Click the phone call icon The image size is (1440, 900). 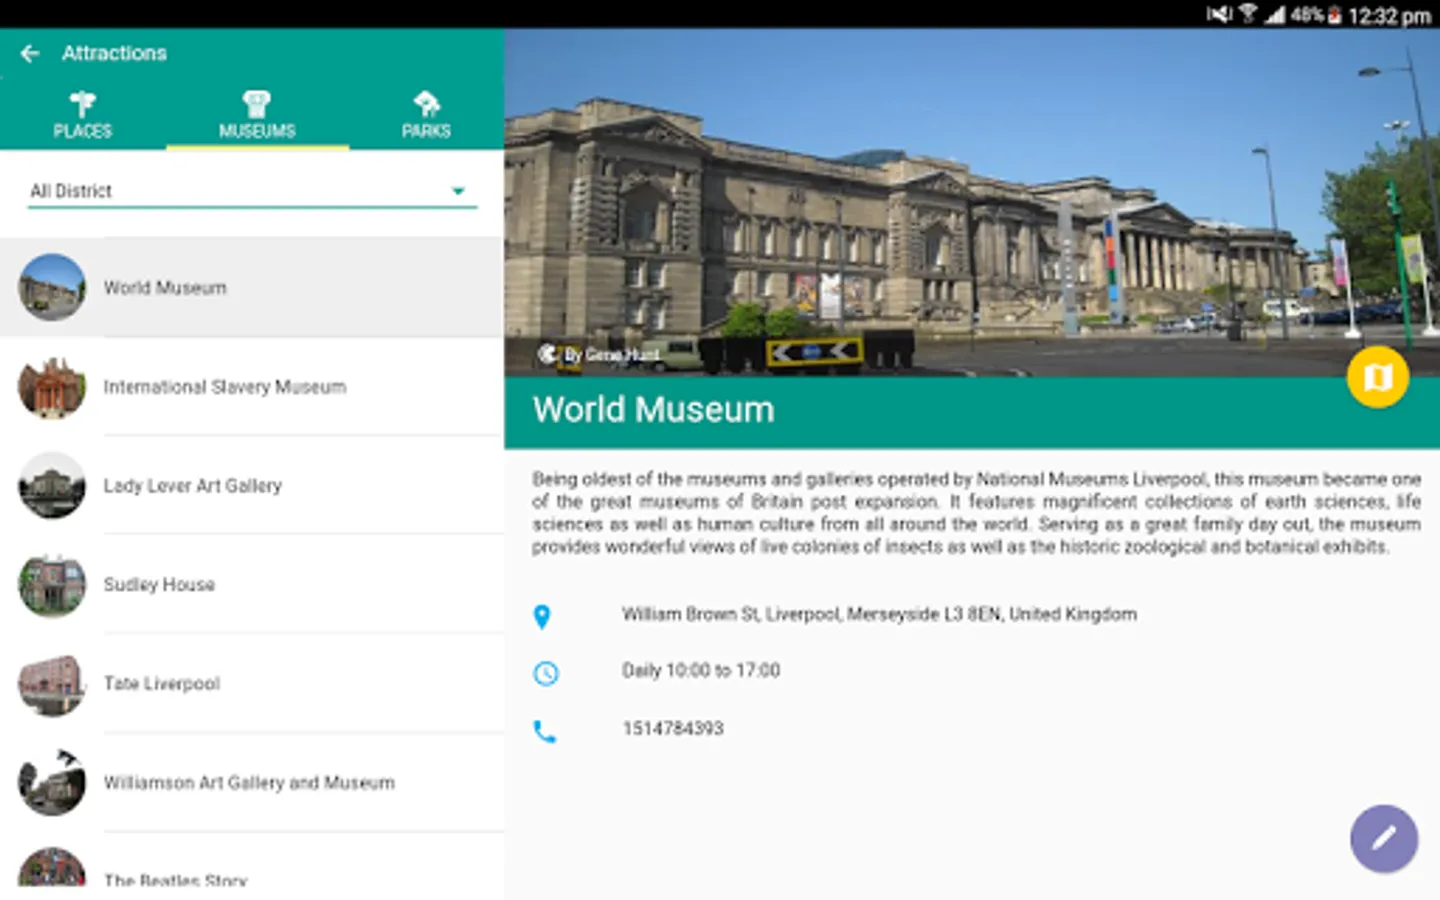click(545, 732)
